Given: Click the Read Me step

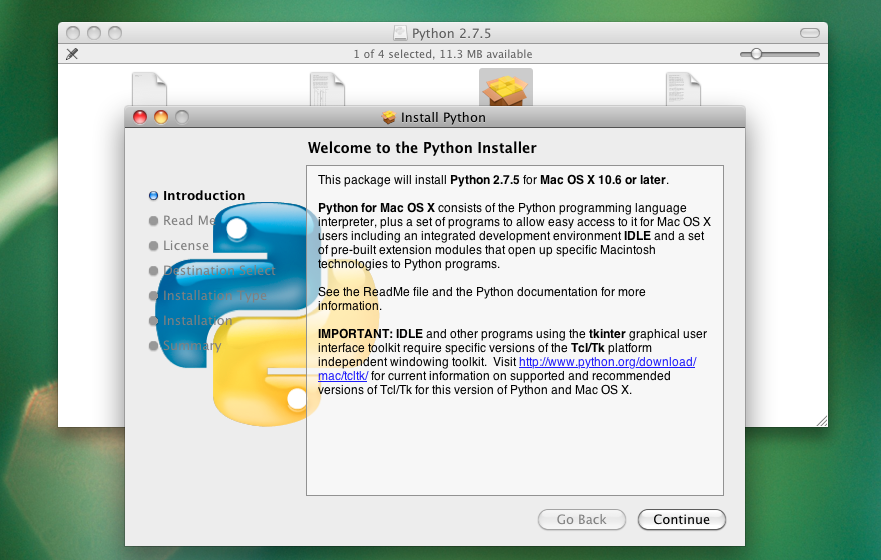Looking at the screenshot, I should 189,220.
